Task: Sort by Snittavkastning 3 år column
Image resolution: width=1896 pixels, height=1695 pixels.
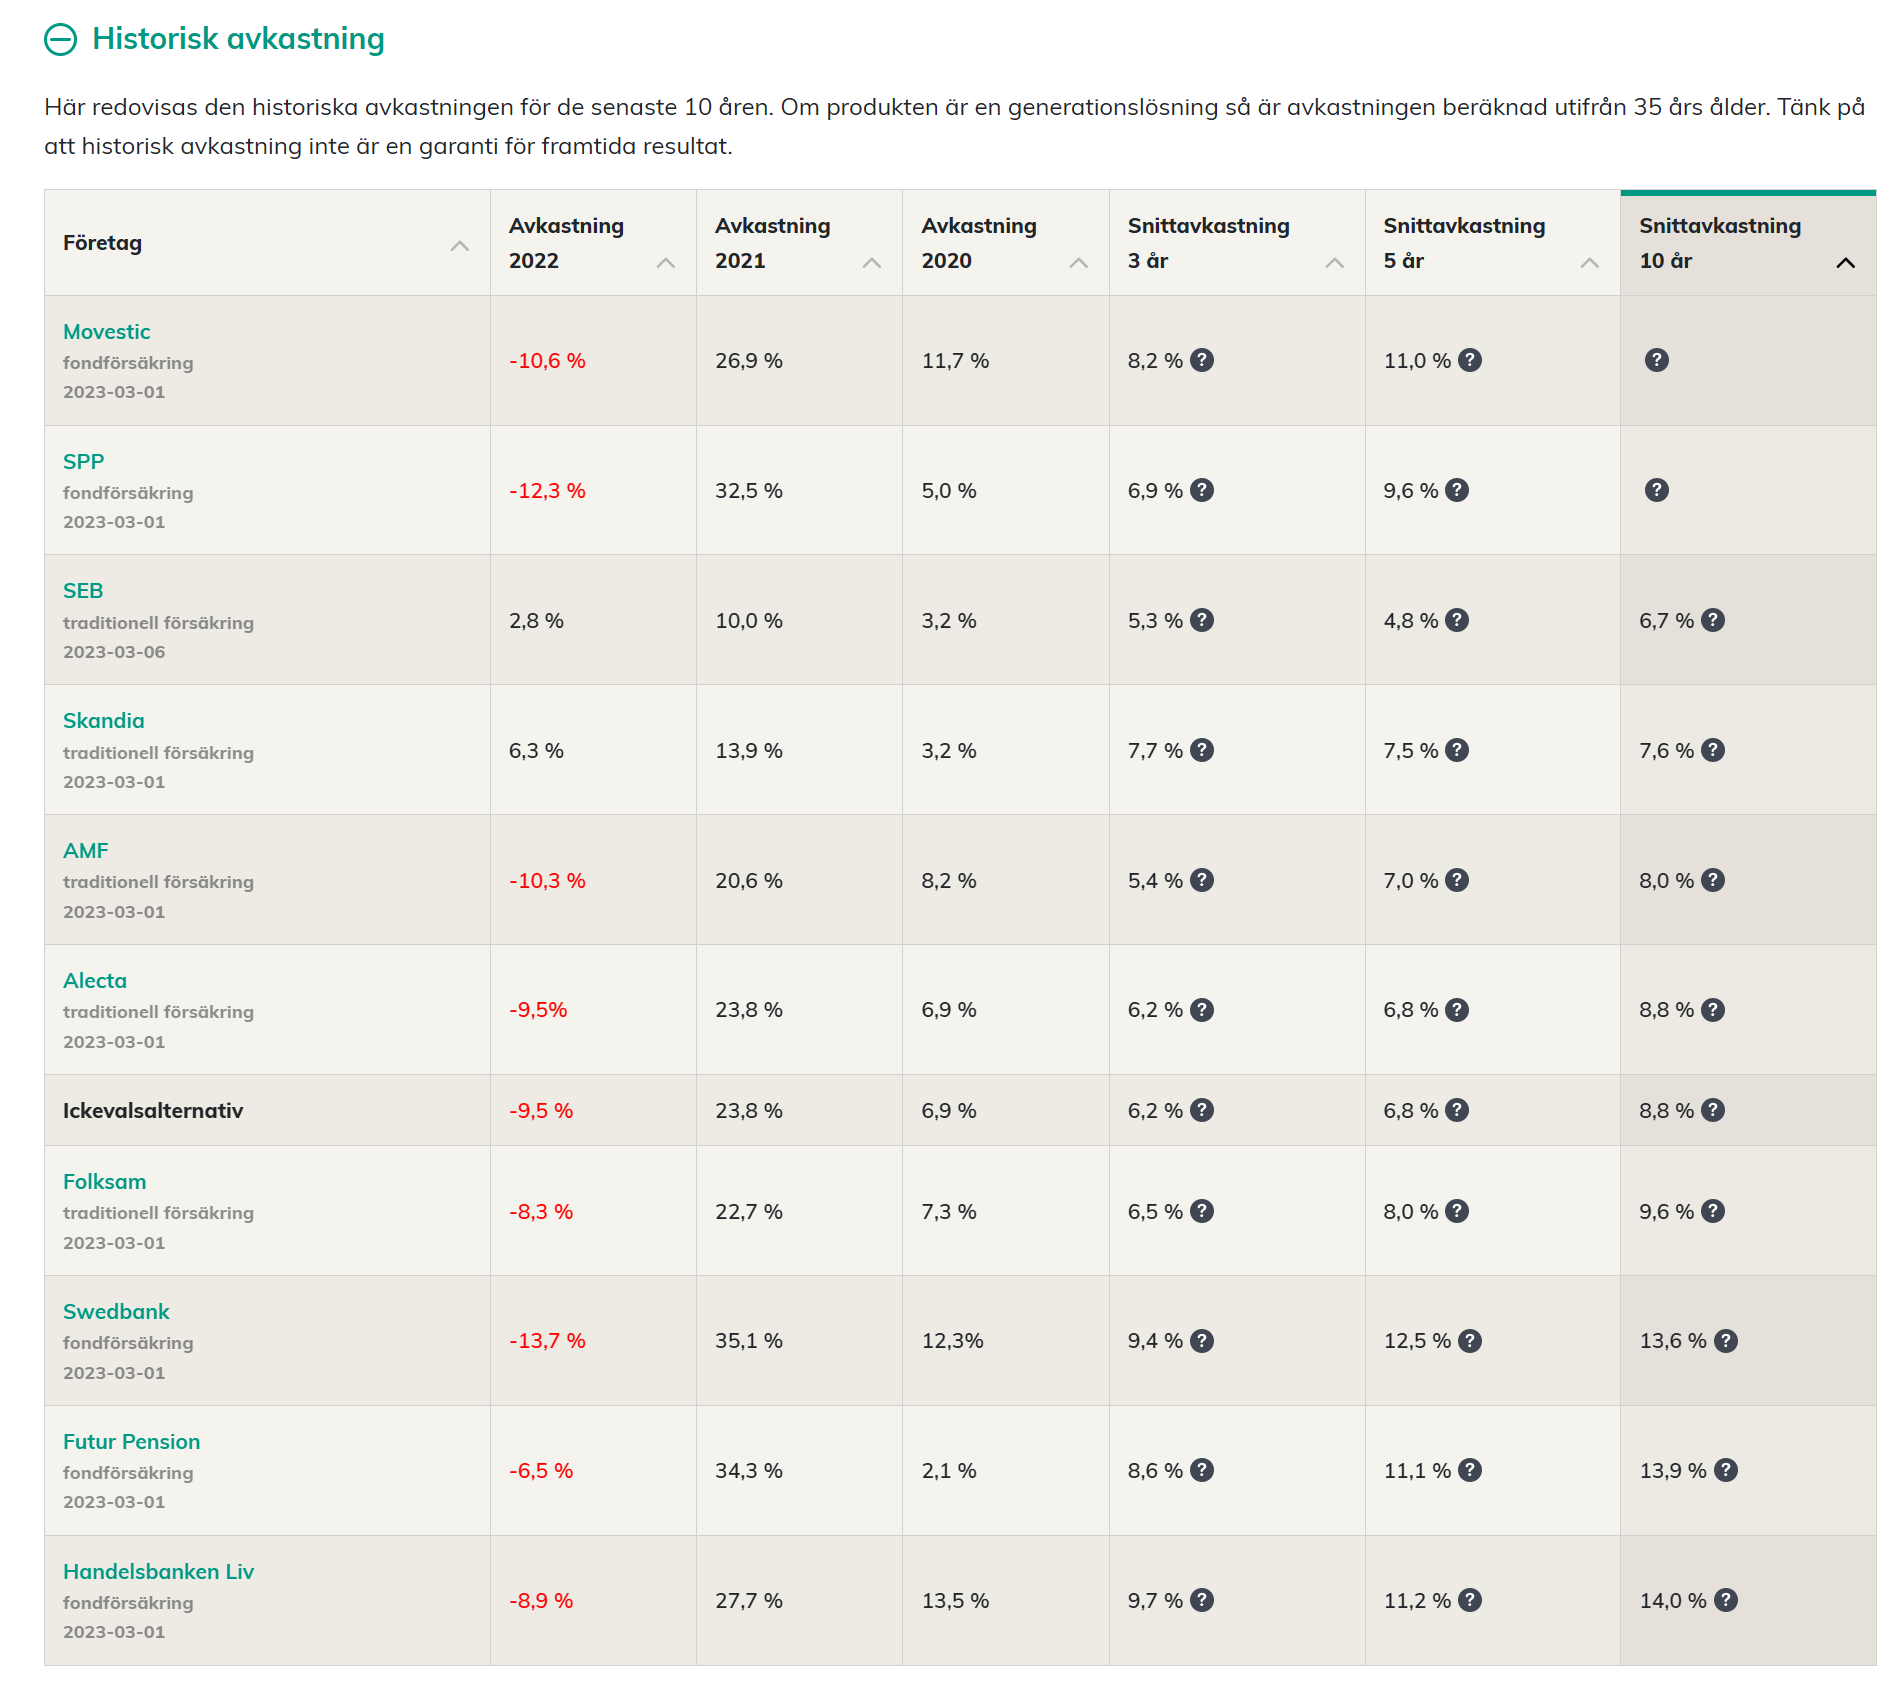Action: [1334, 262]
